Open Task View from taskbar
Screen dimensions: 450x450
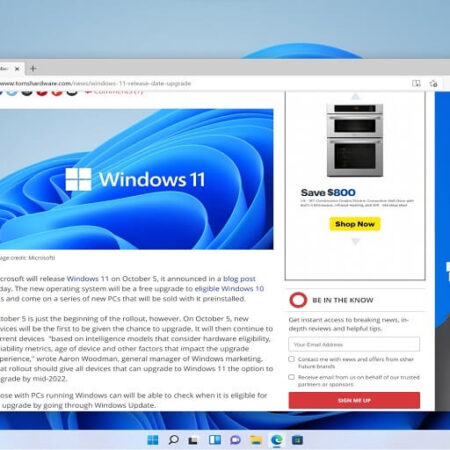point(193,441)
